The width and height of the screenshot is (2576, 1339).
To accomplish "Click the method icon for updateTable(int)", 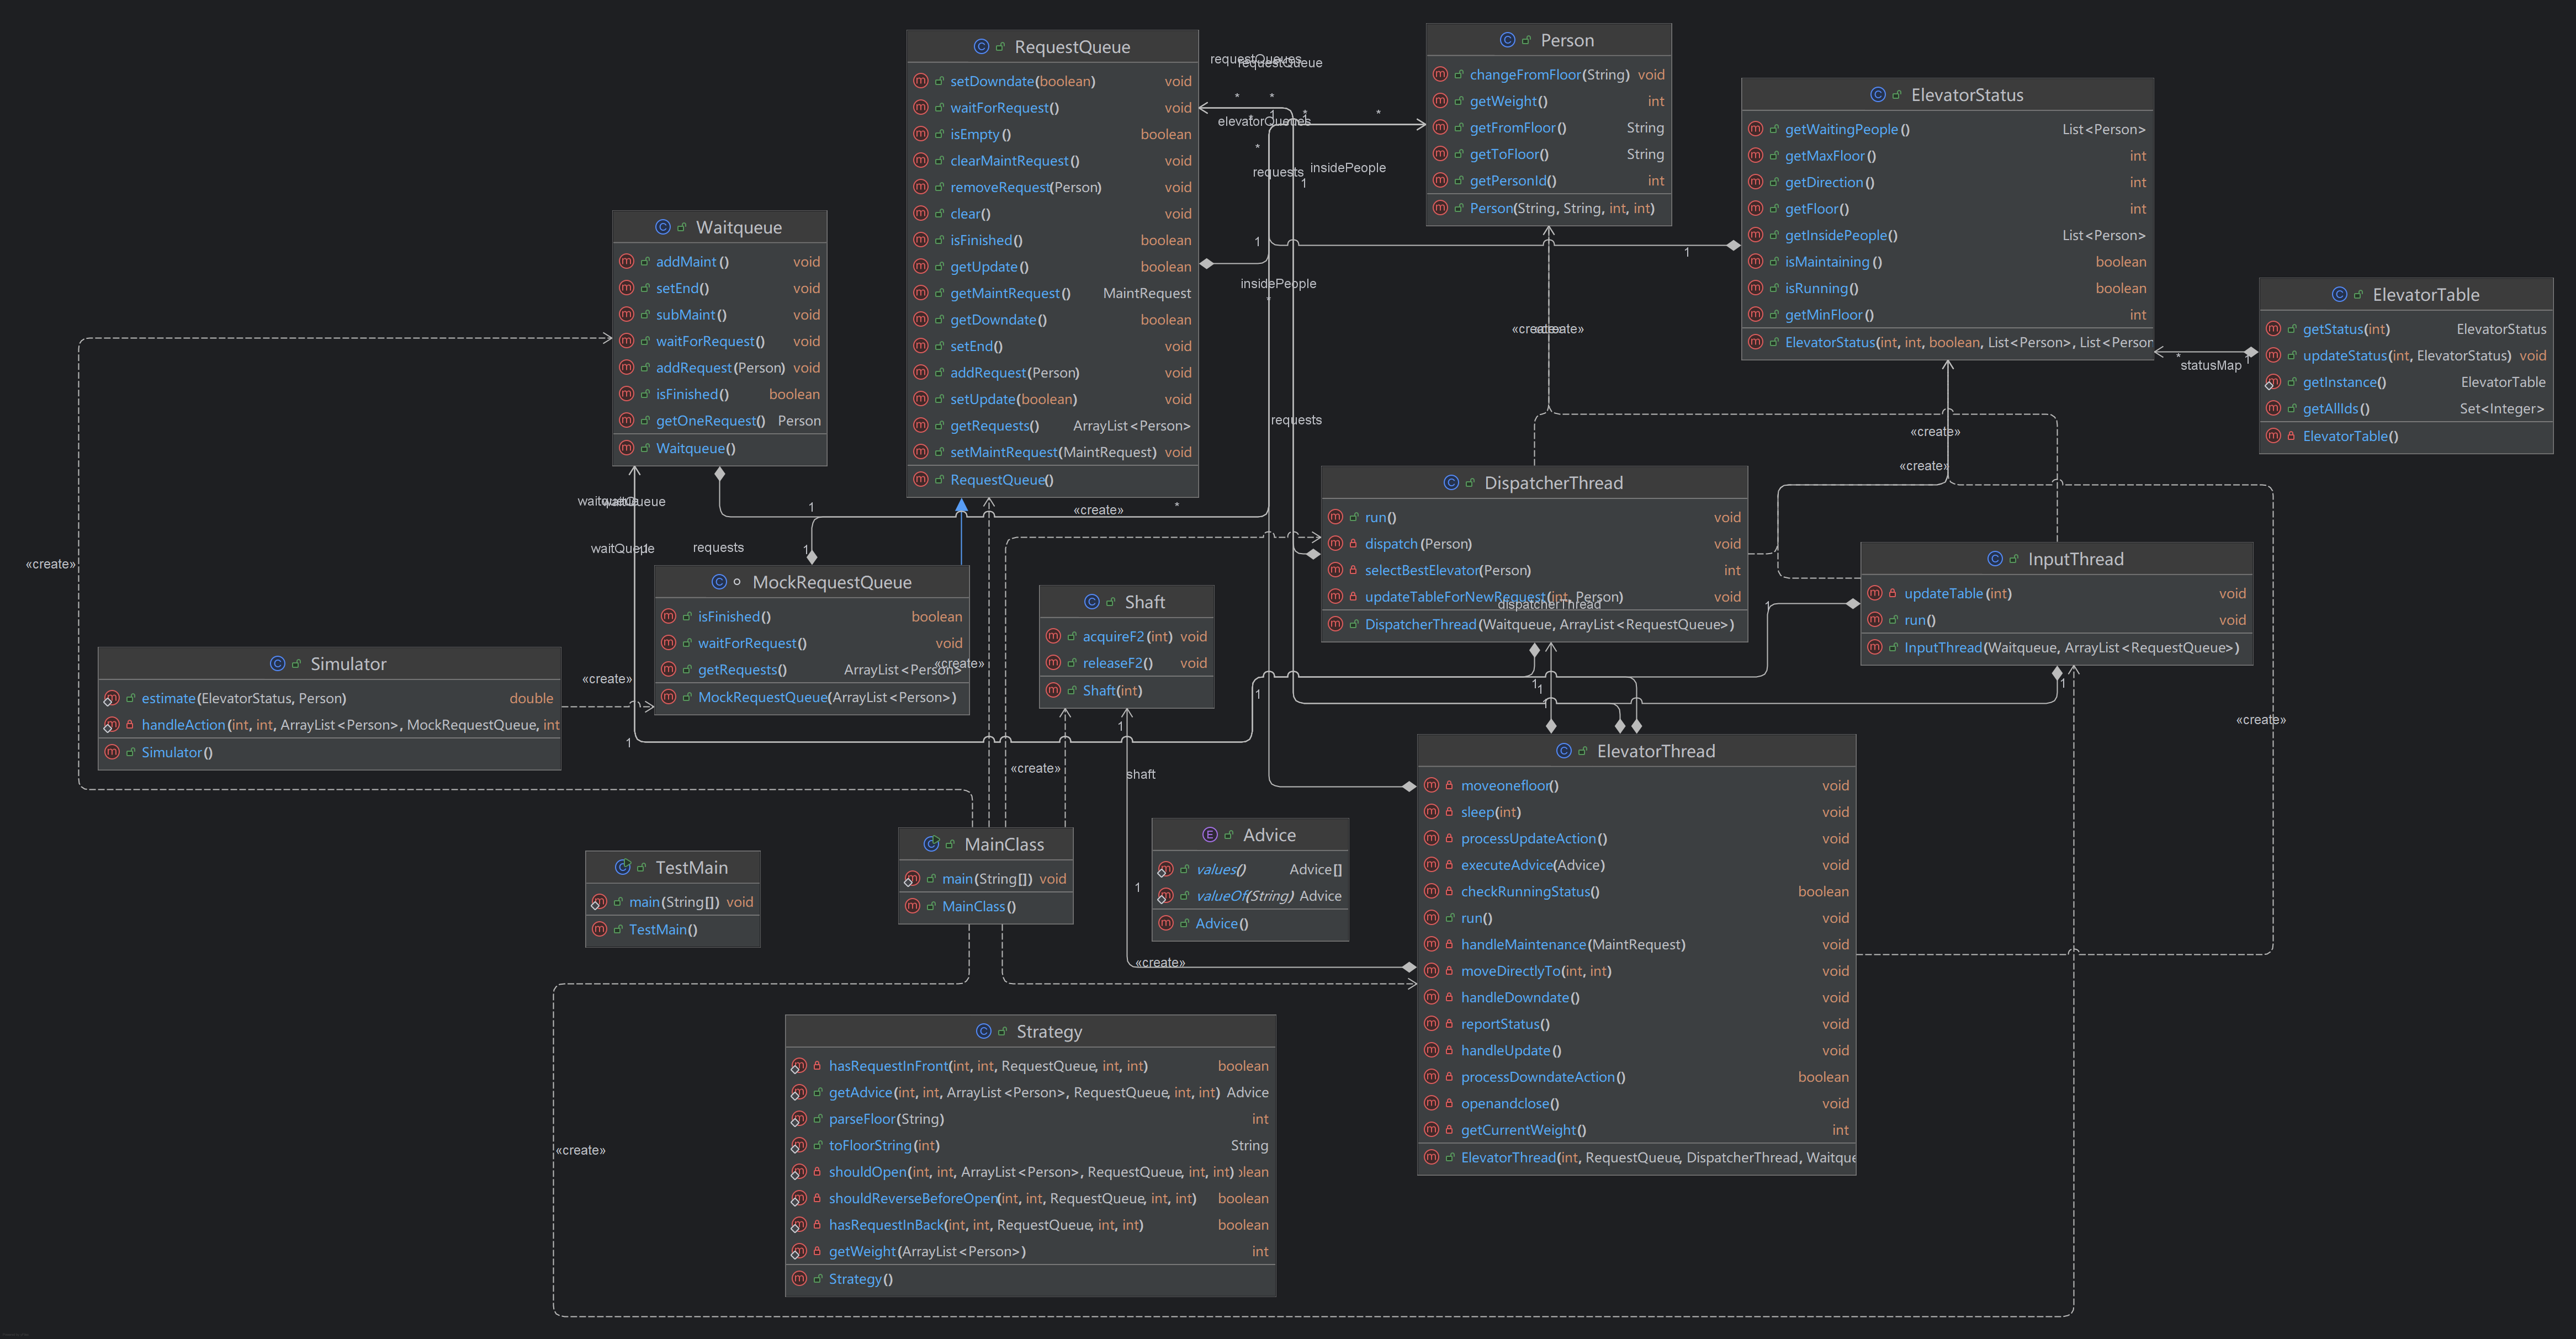I will (x=1875, y=593).
